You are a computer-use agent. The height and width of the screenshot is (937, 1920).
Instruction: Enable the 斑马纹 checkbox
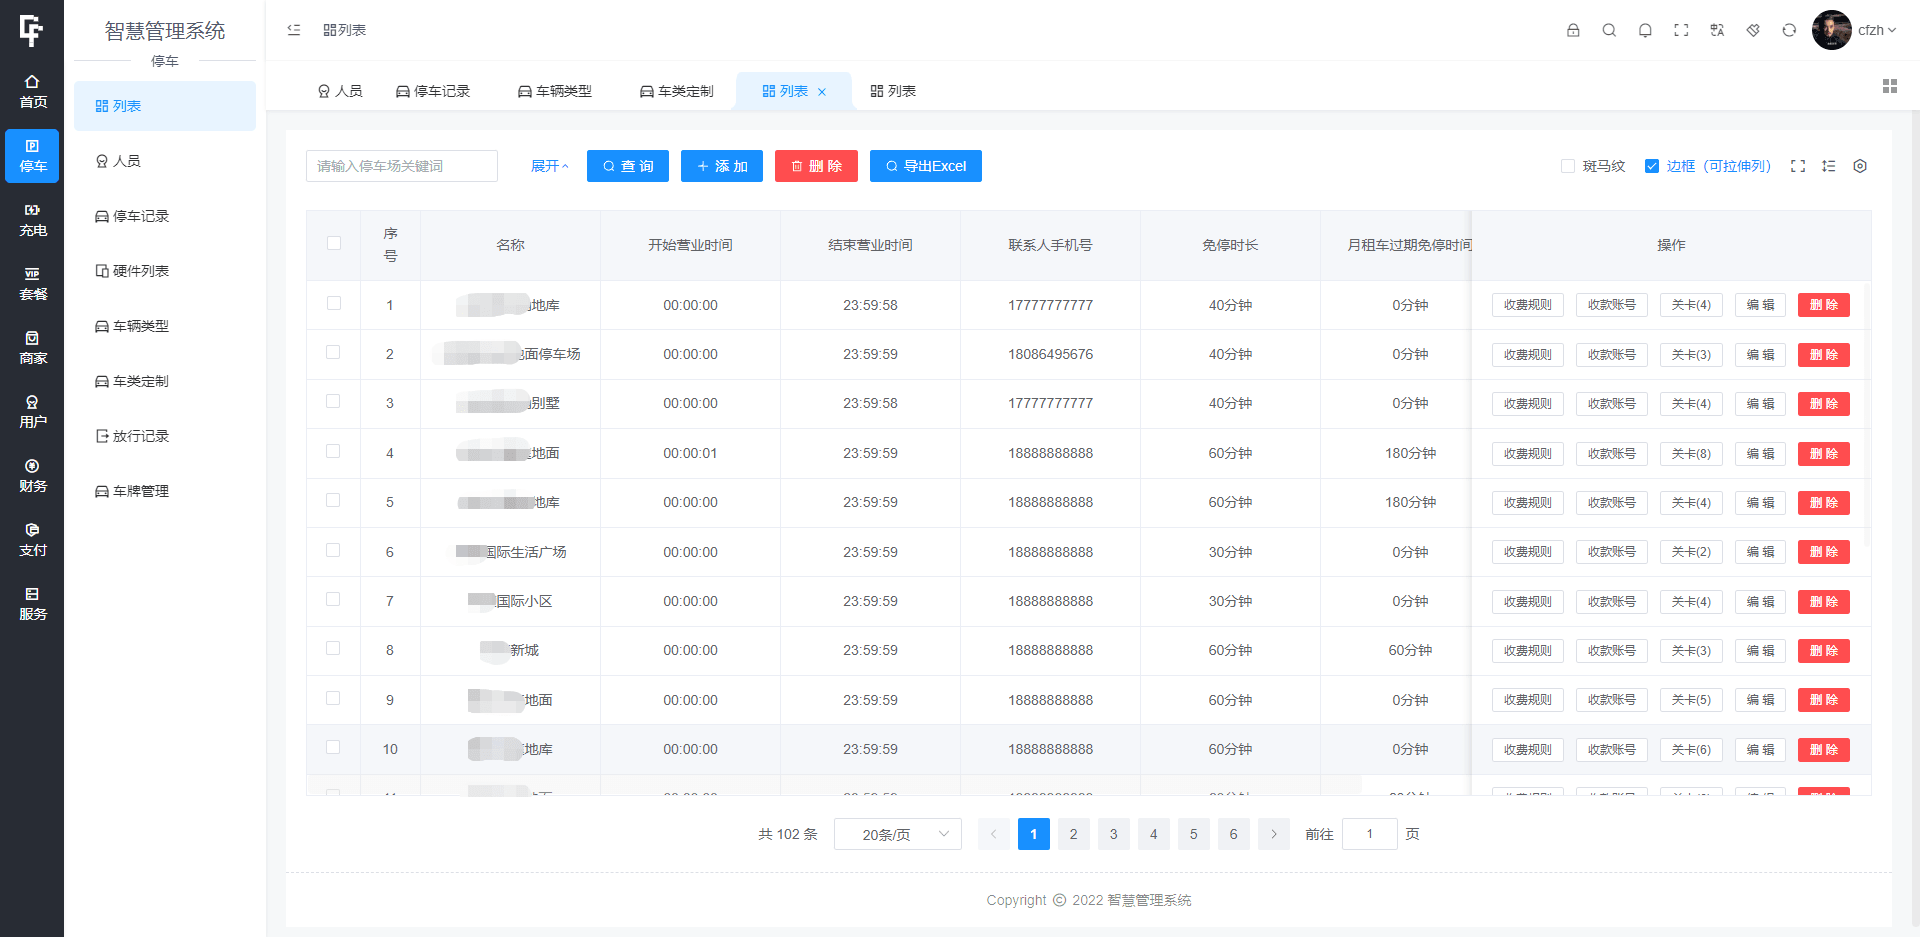[x=1568, y=166]
